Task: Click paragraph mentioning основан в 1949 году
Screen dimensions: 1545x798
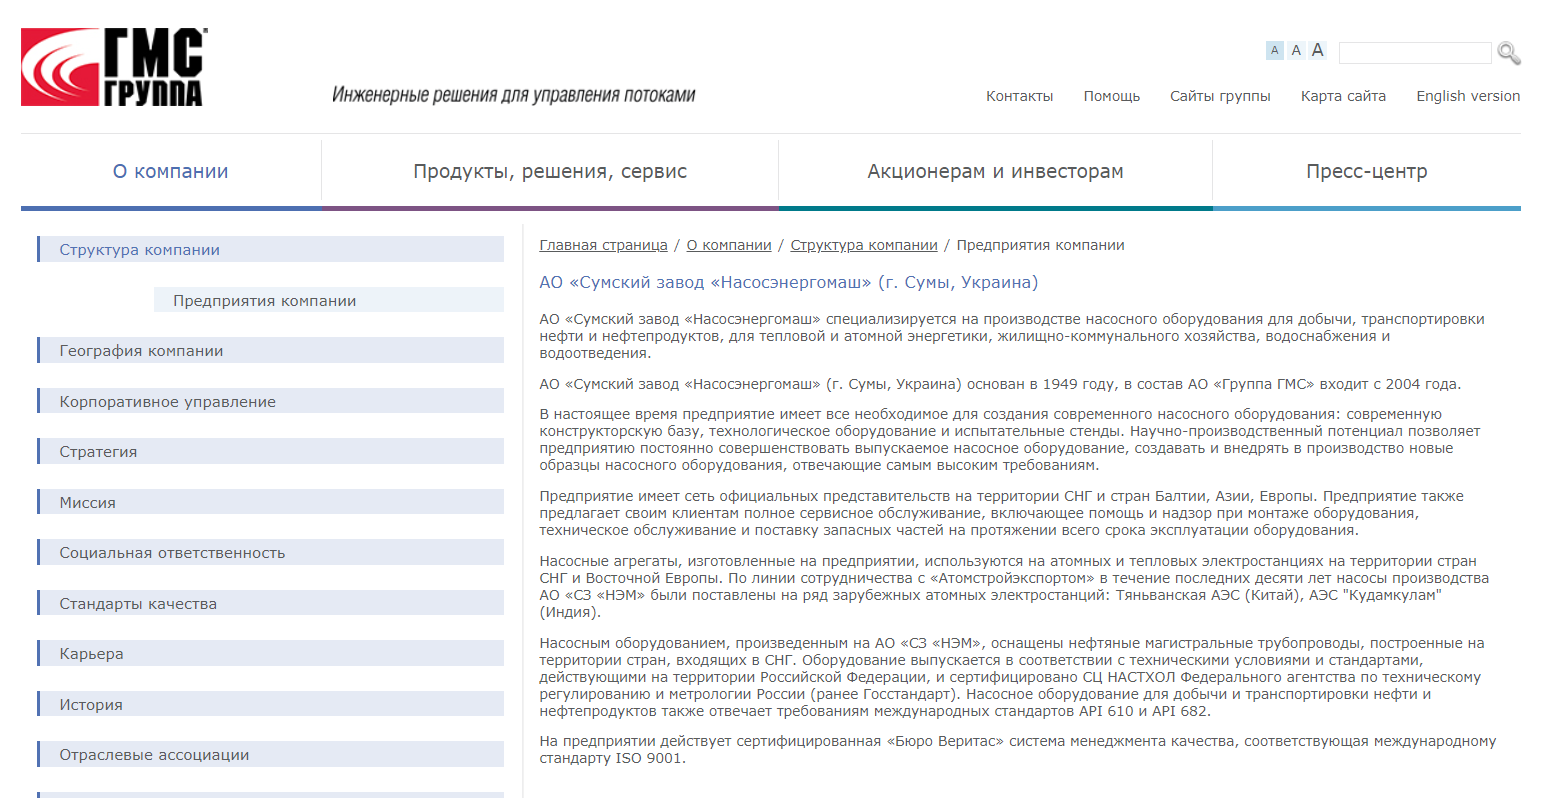Action: click(1000, 384)
